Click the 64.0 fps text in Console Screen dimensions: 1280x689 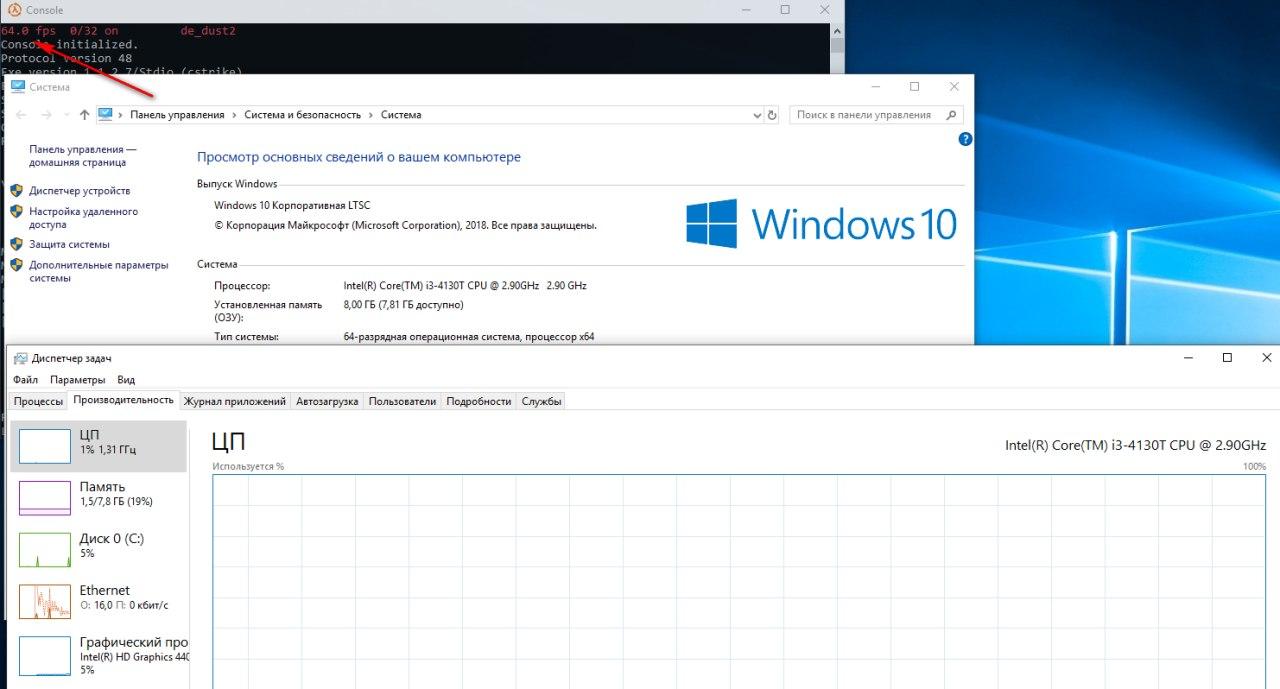click(29, 31)
